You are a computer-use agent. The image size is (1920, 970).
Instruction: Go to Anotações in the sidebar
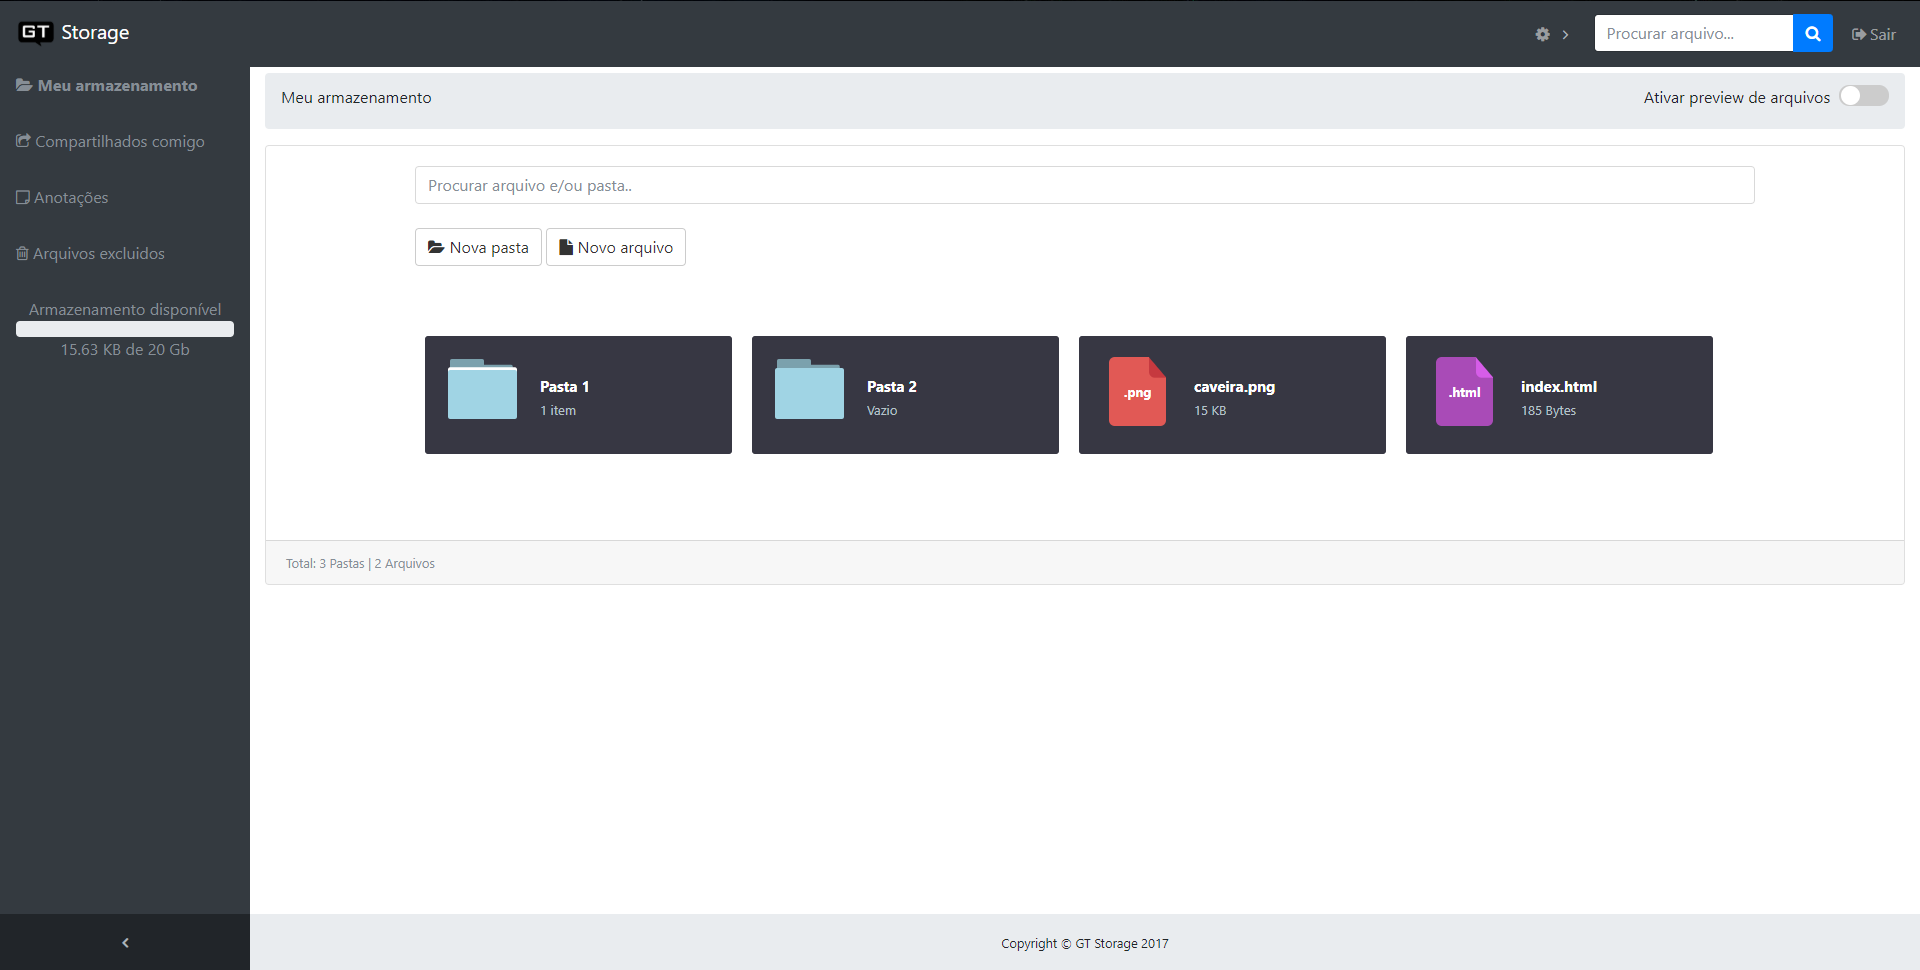(62, 197)
